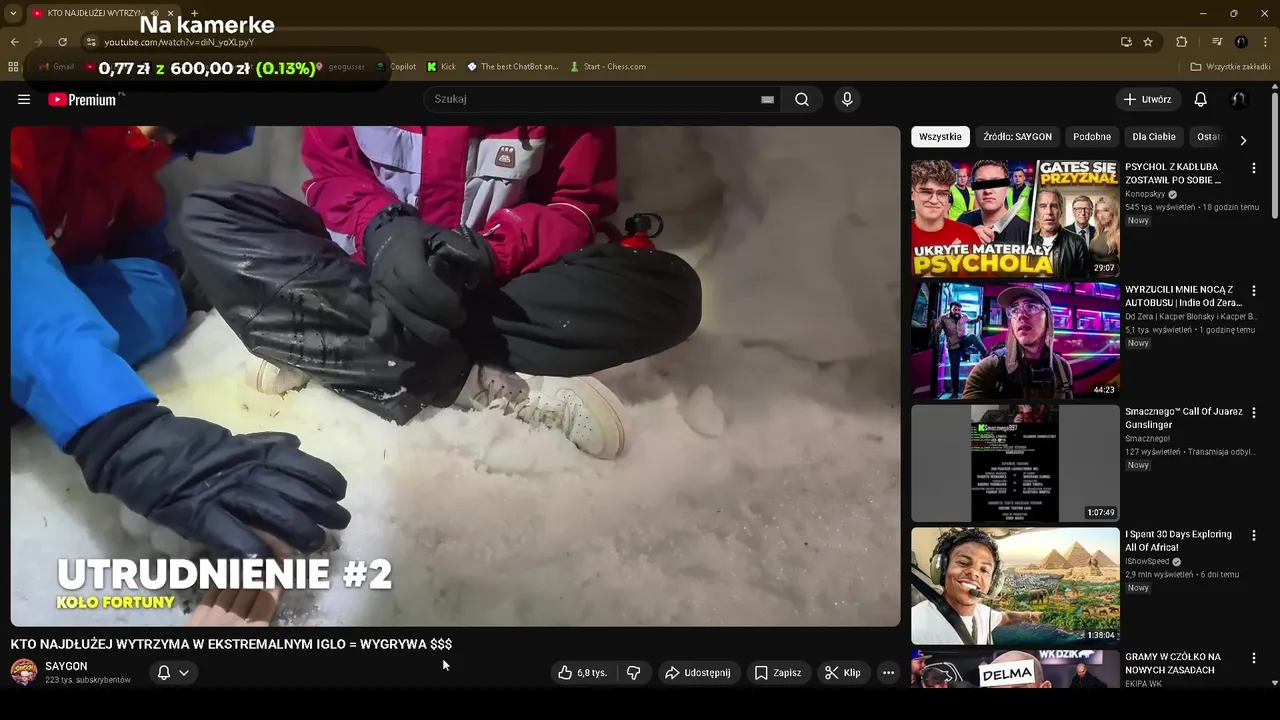Image resolution: width=1280 pixels, height=720 pixels.
Task: Go to YouTube Premium home logo
Action: tap(82, 99)
